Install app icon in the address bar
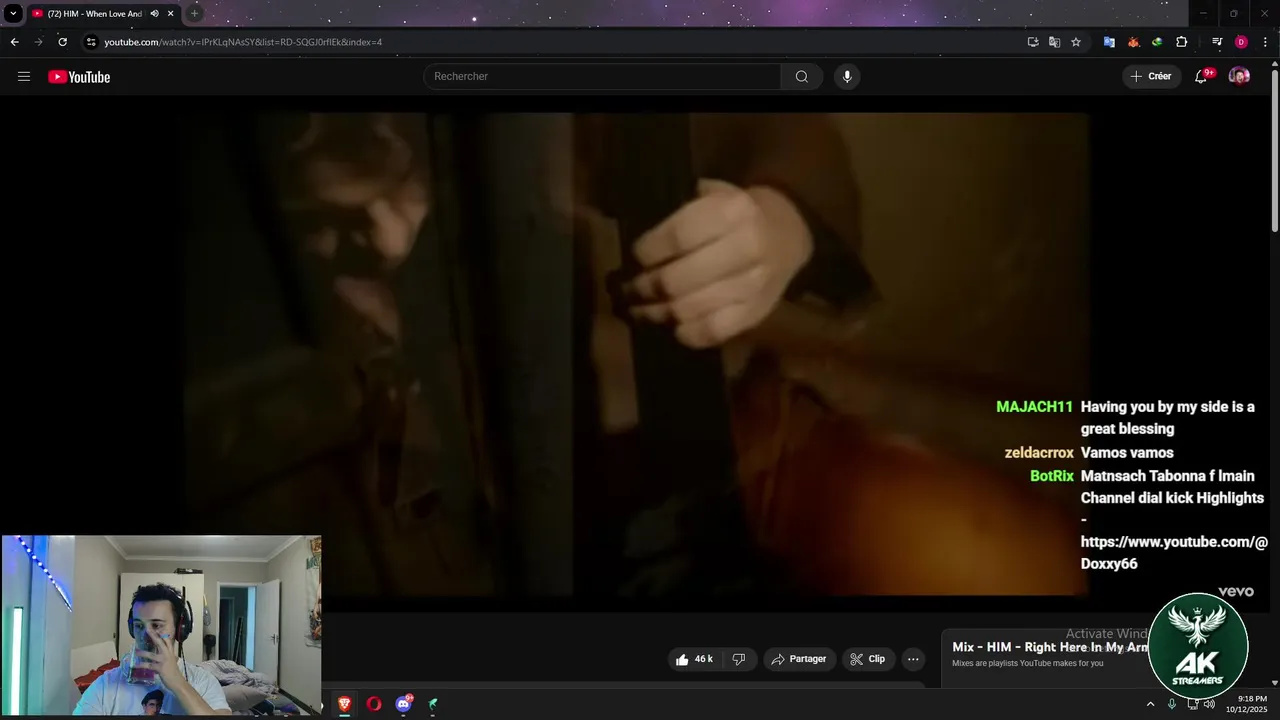Image resolution: width=1280 pixels, height=720 pixels. click(1033, 42)
